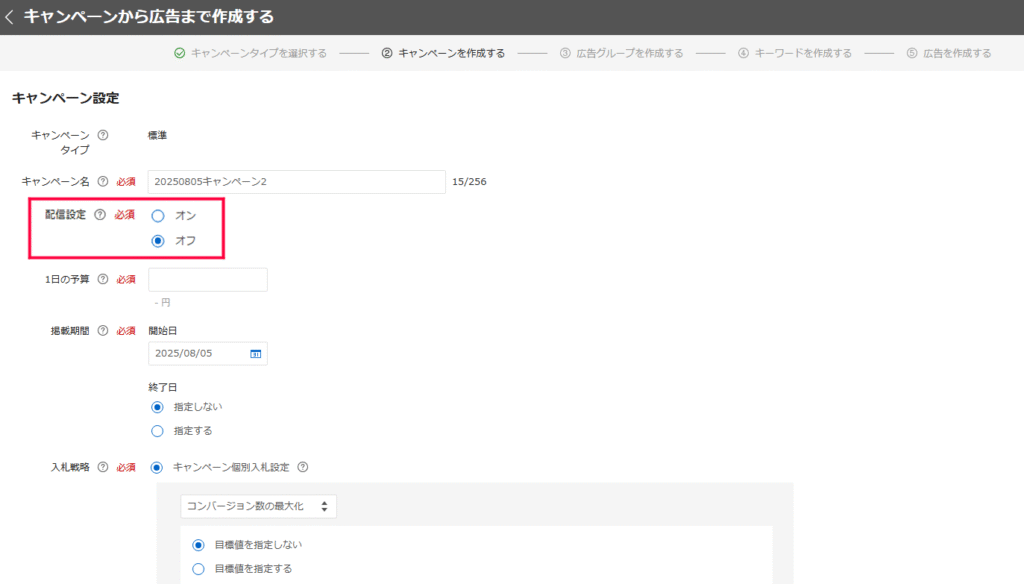Choose 目標値を指定する radio option

click(198, 569)
